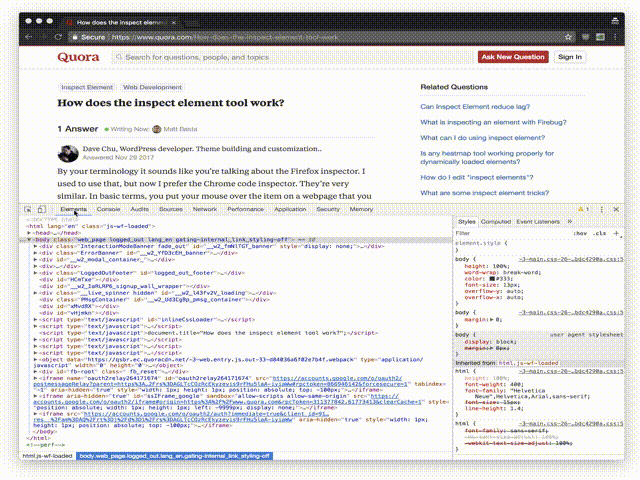This screenshot has height=480, width=640.
Task: Click the Ask New Question button
Action: [x=513, y=57]
